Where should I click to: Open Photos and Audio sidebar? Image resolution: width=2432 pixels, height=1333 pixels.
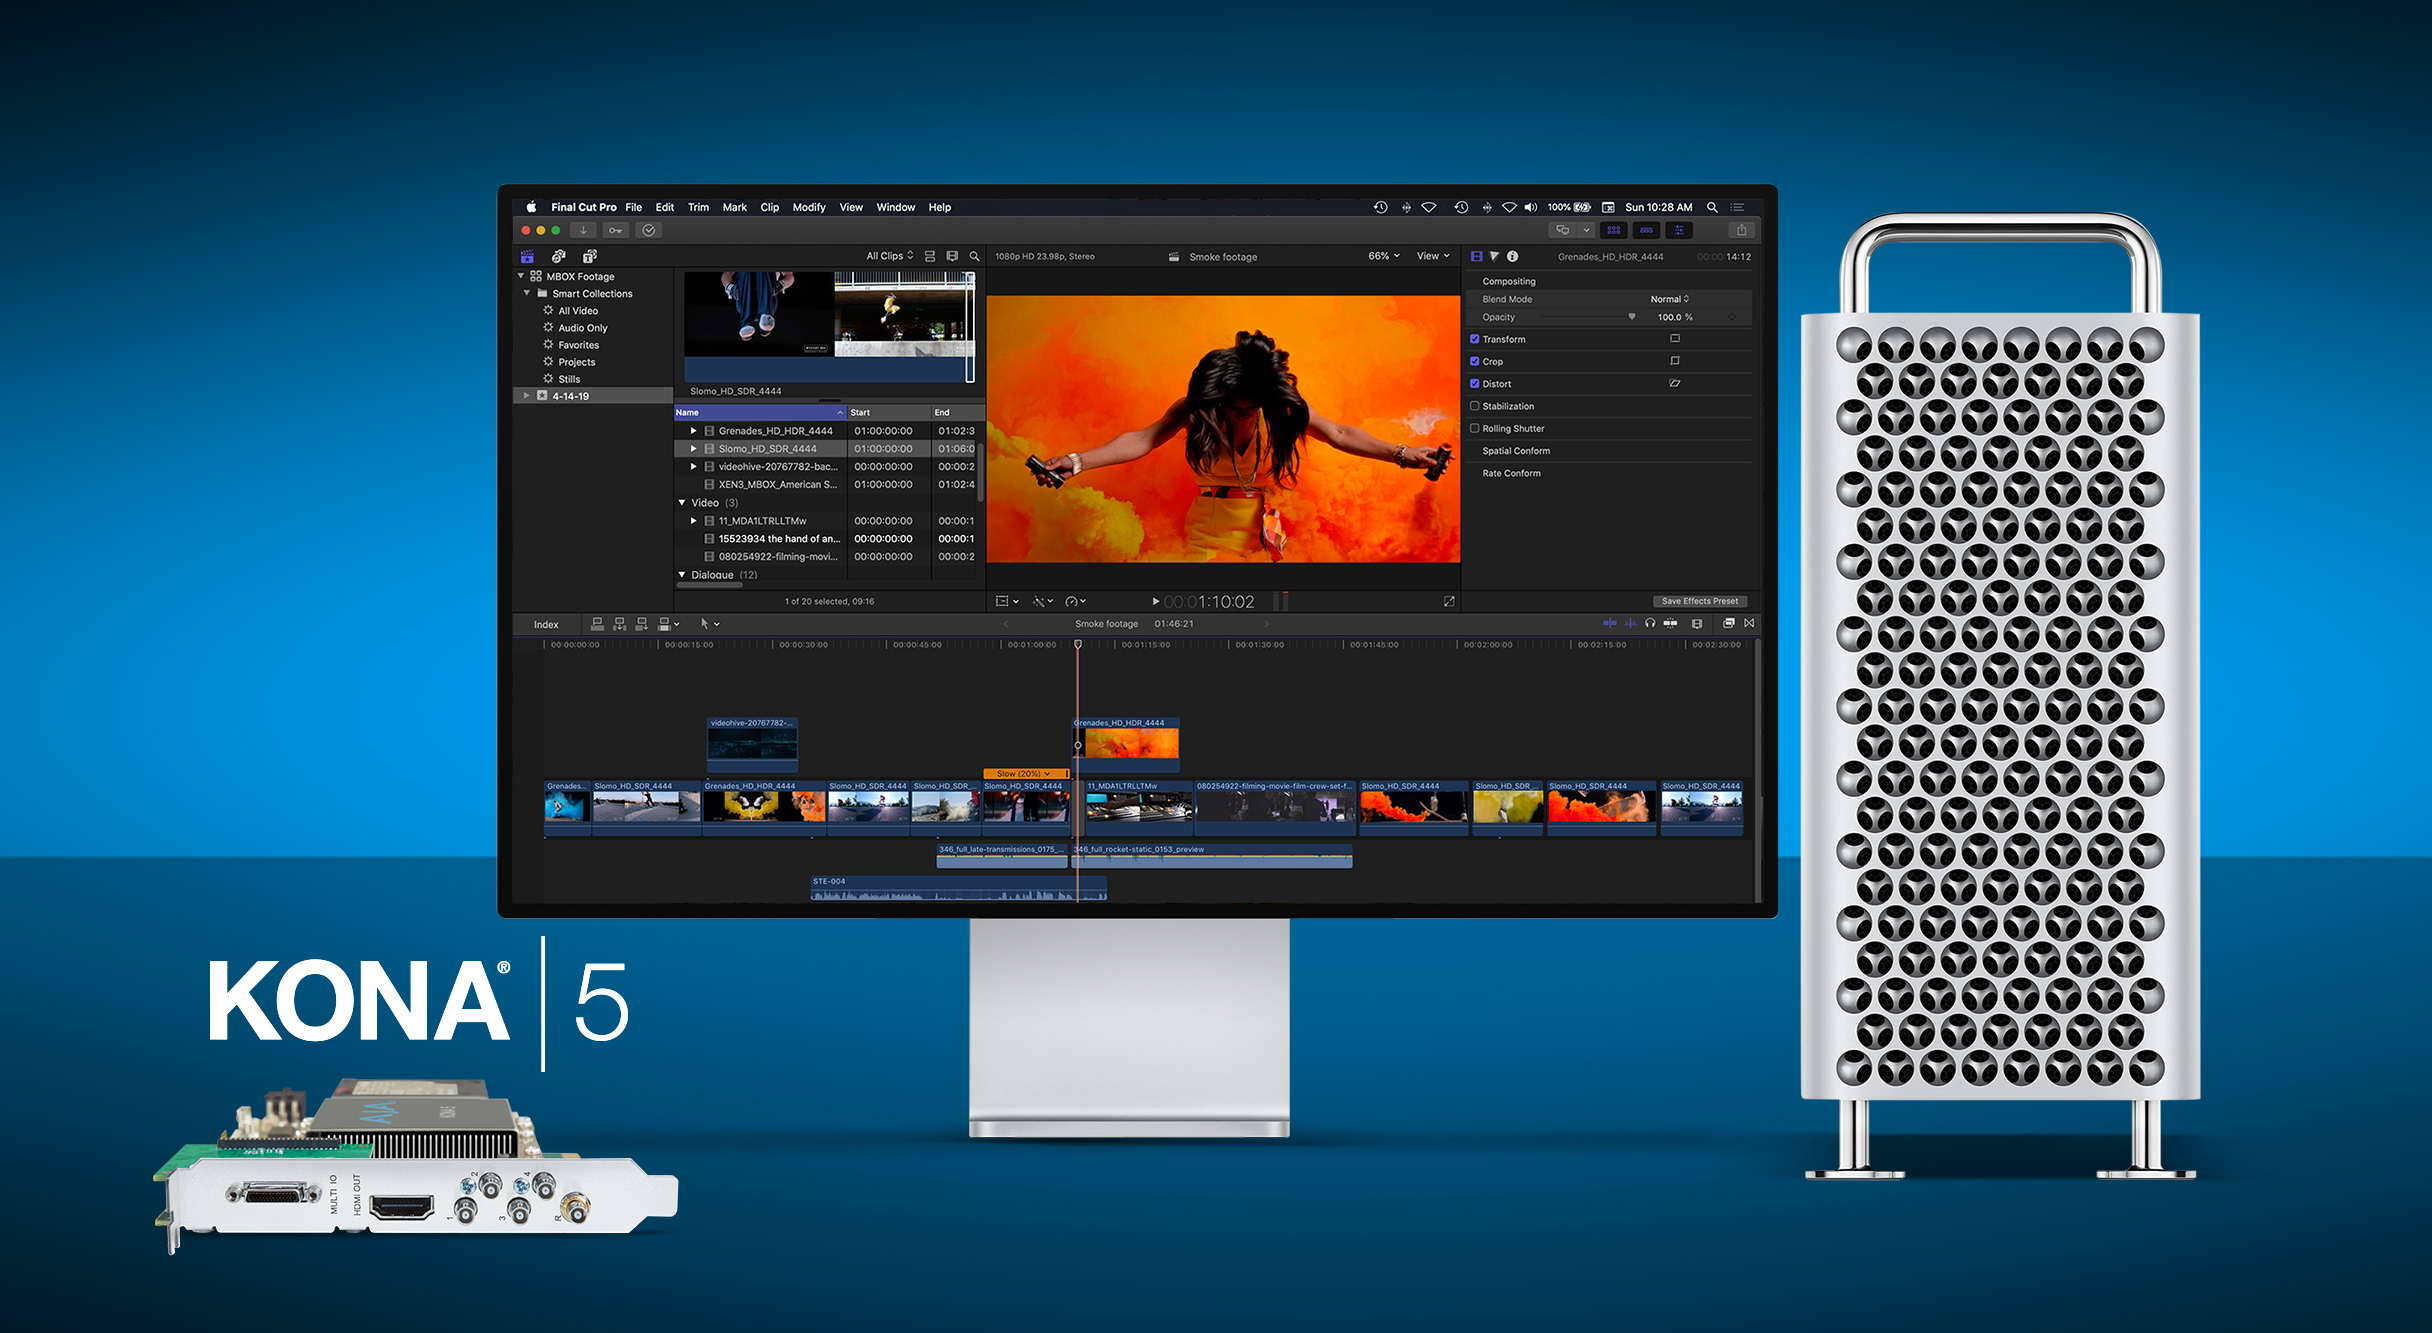[558, 256]
